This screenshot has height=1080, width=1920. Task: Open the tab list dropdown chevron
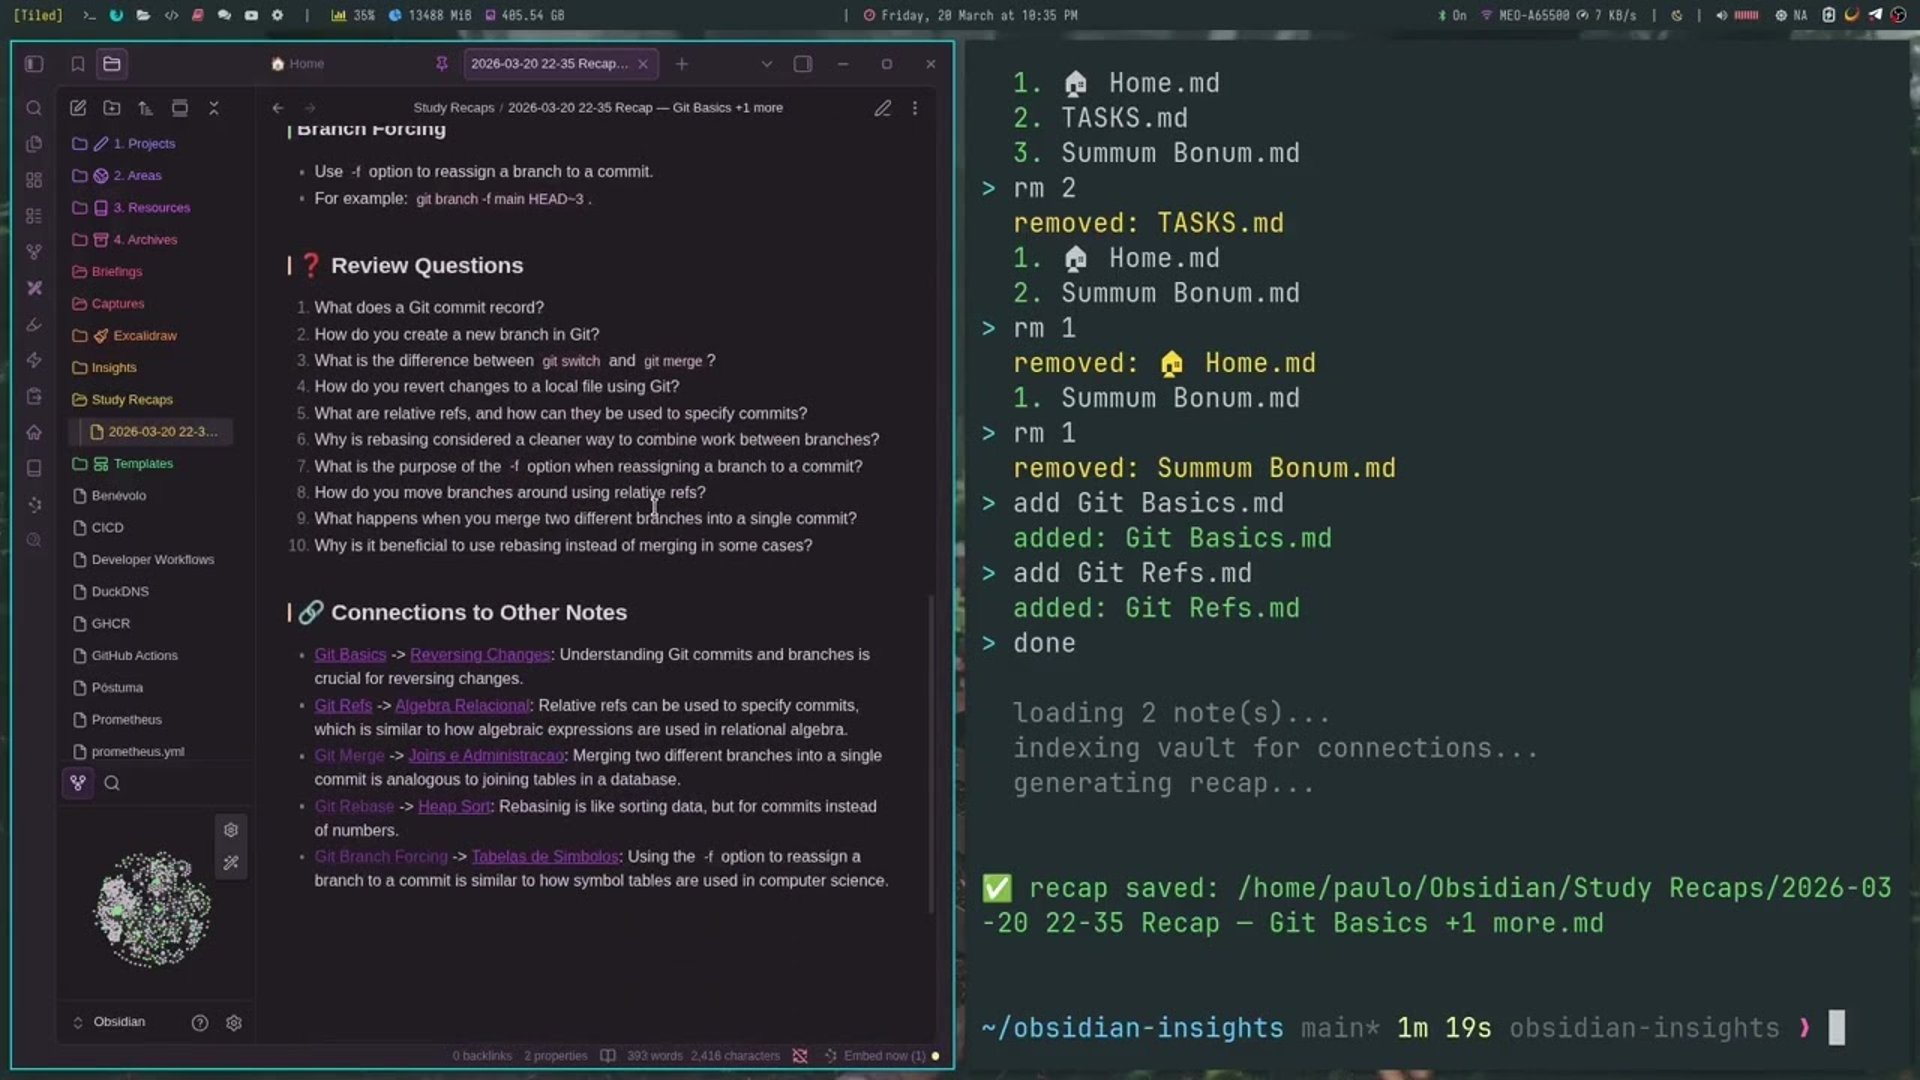(x=767, y=64)
